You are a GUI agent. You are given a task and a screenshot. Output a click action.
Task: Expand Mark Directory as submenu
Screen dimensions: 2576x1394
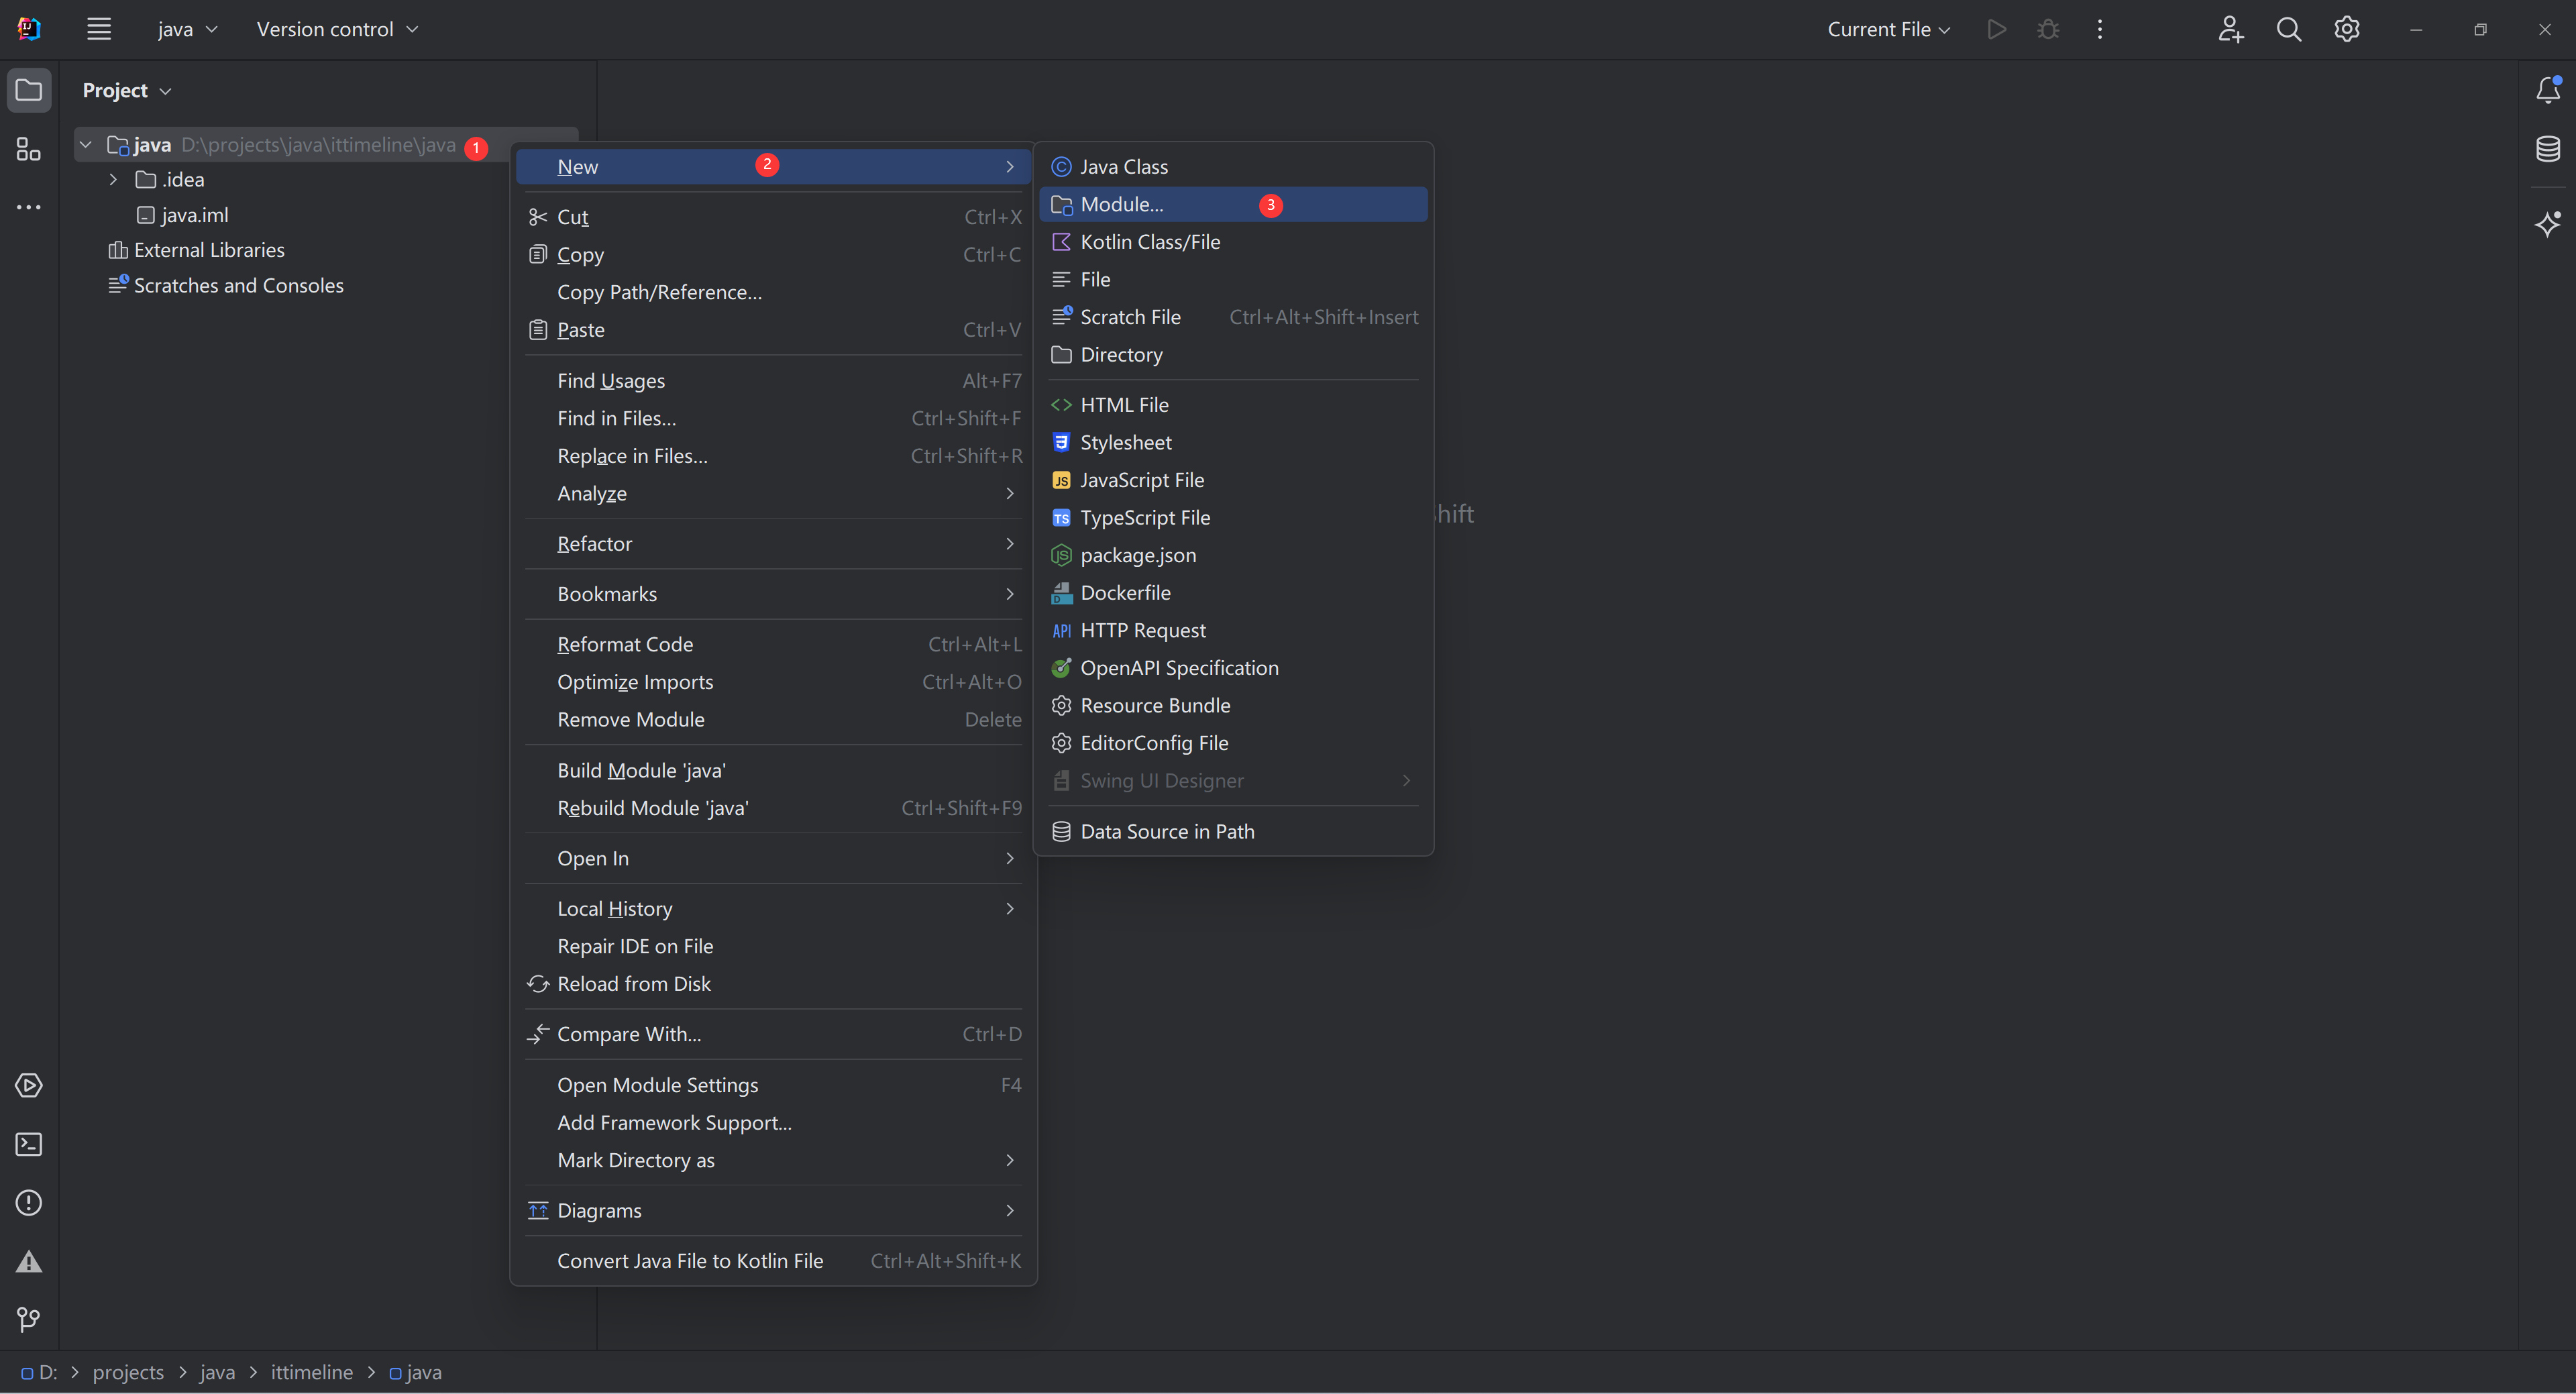click(773, 1160)
